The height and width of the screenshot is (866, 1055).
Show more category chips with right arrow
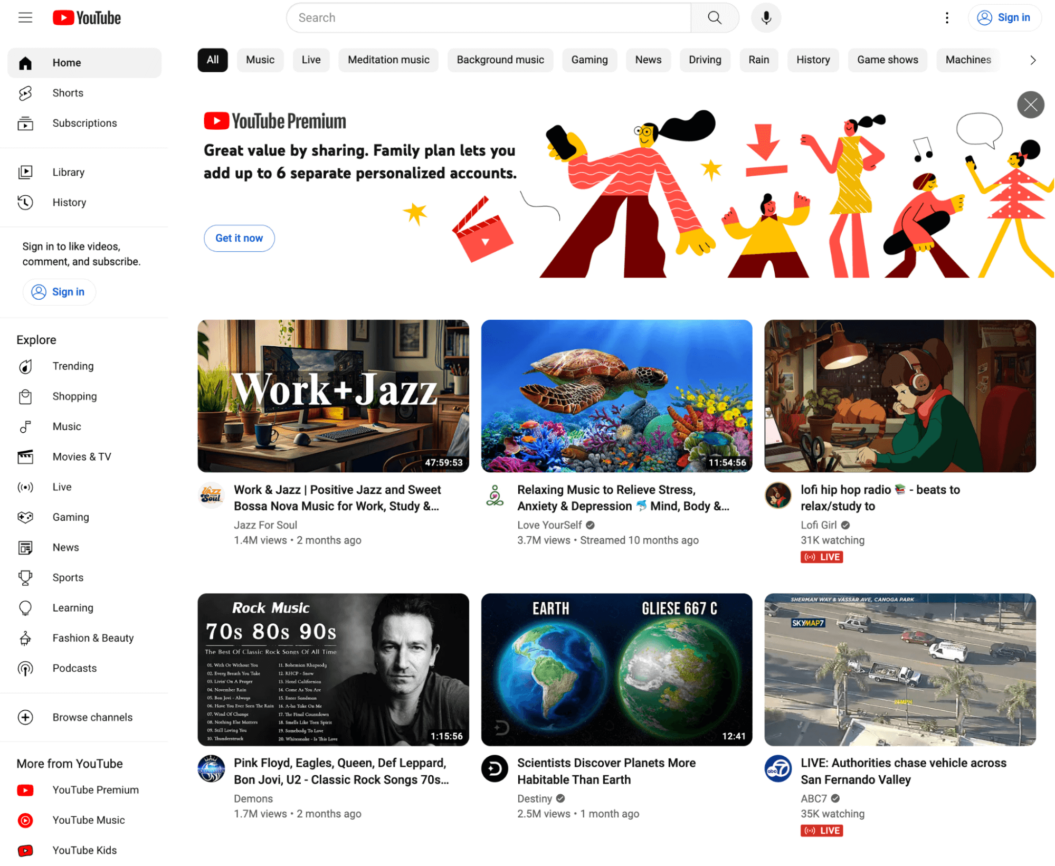pos(1033,60)
